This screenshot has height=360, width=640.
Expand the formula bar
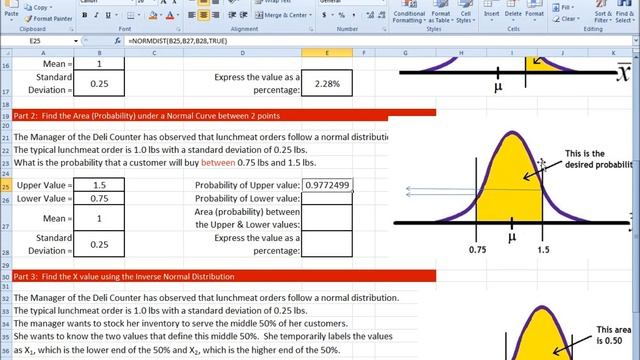(x=636, y=41)
